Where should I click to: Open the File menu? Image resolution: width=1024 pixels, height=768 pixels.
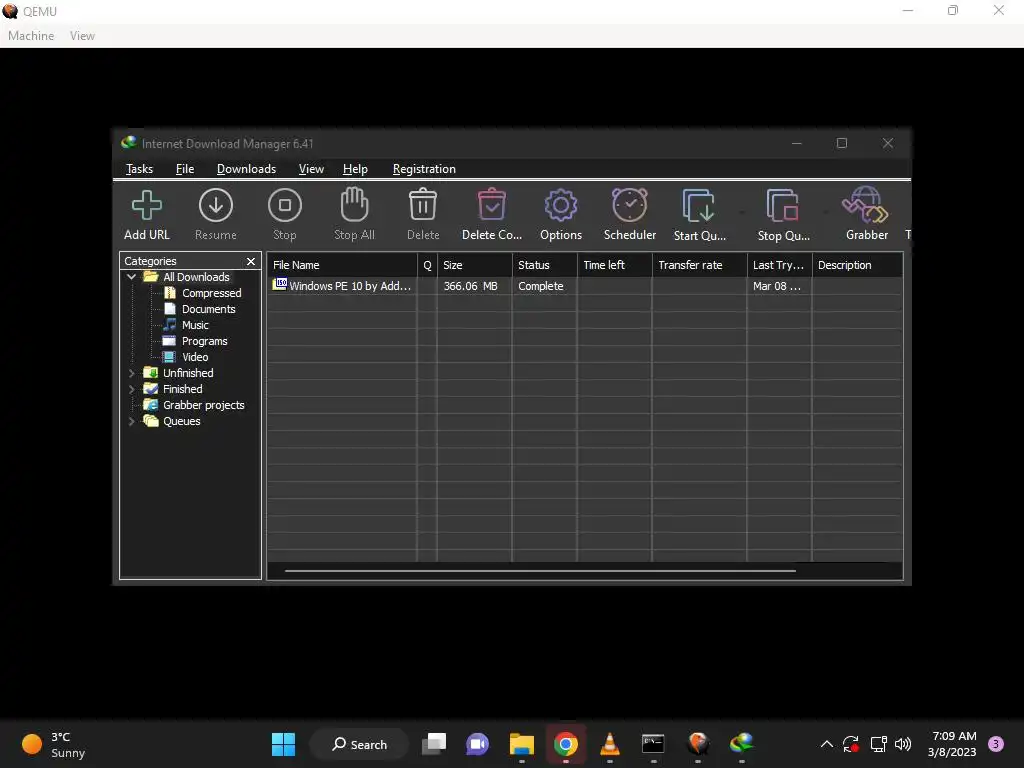(x=185, y=169)
